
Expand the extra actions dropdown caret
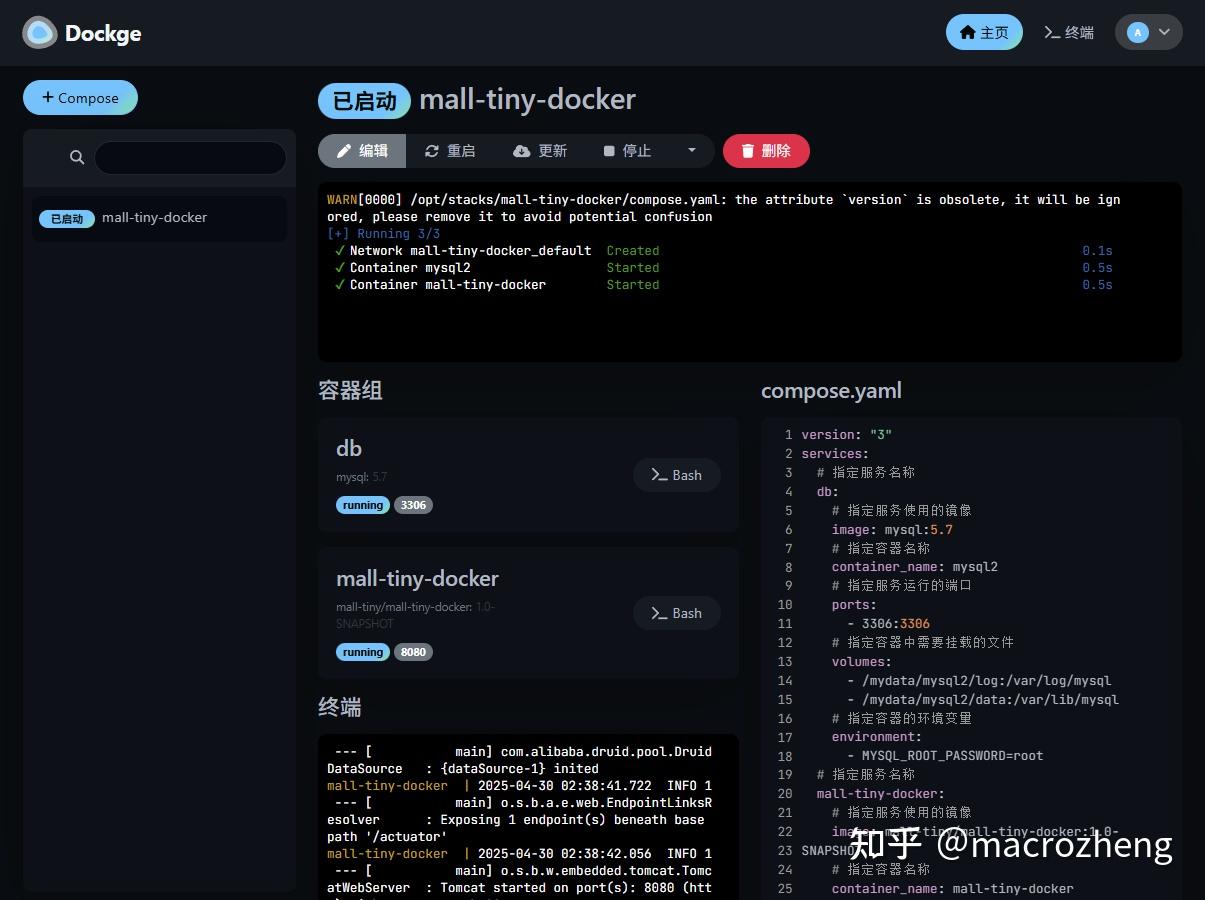tap(692, 151)
